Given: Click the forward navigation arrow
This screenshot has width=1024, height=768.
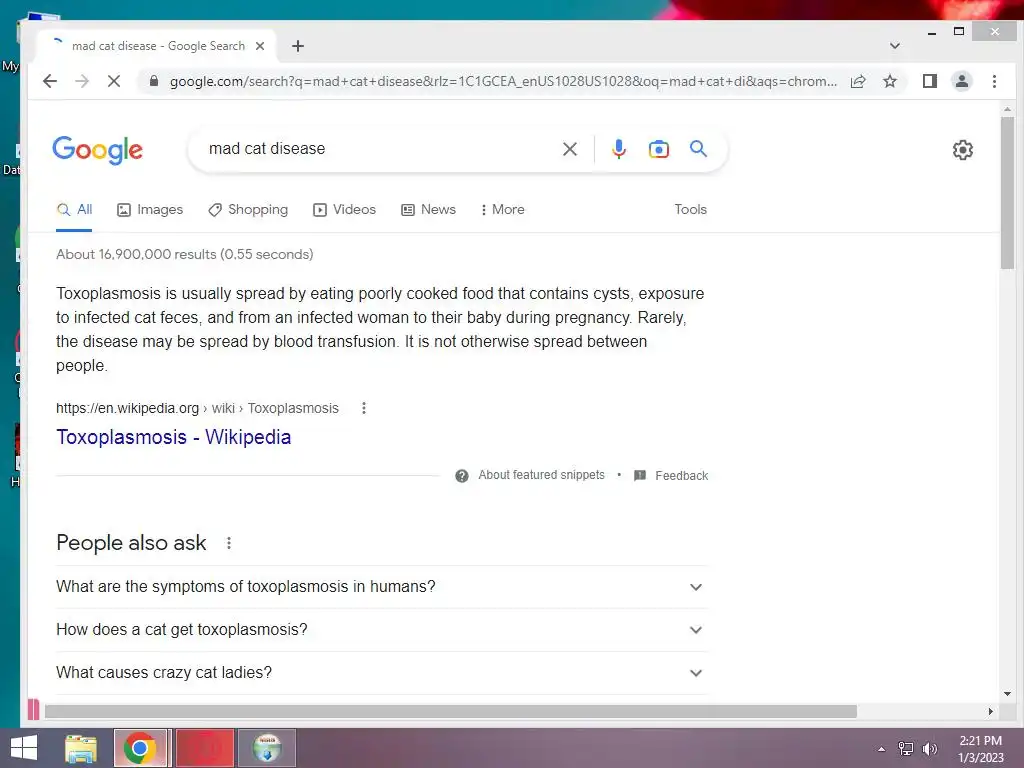Looking at the screenshot, I should pos(82,81).
